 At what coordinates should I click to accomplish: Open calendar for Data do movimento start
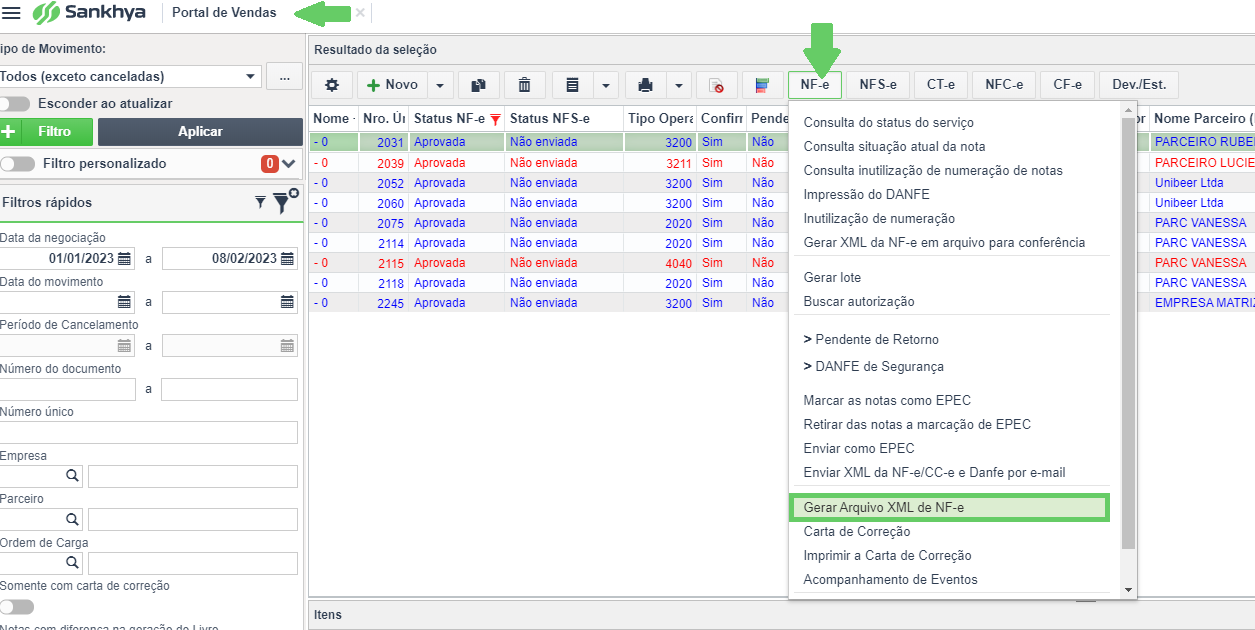pyautogui.click(x=124, y=301)
